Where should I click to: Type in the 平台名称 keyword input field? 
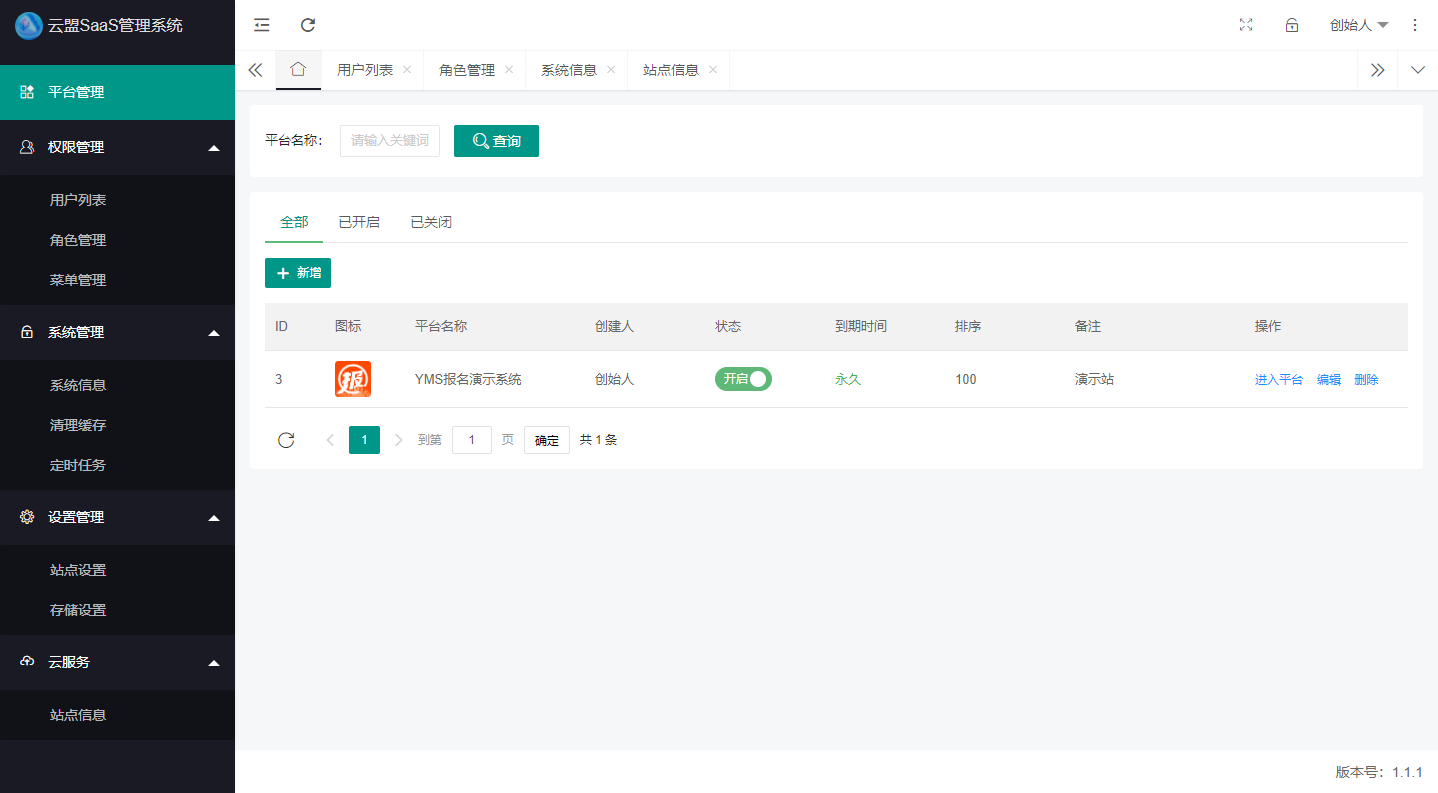click(389, 141)
